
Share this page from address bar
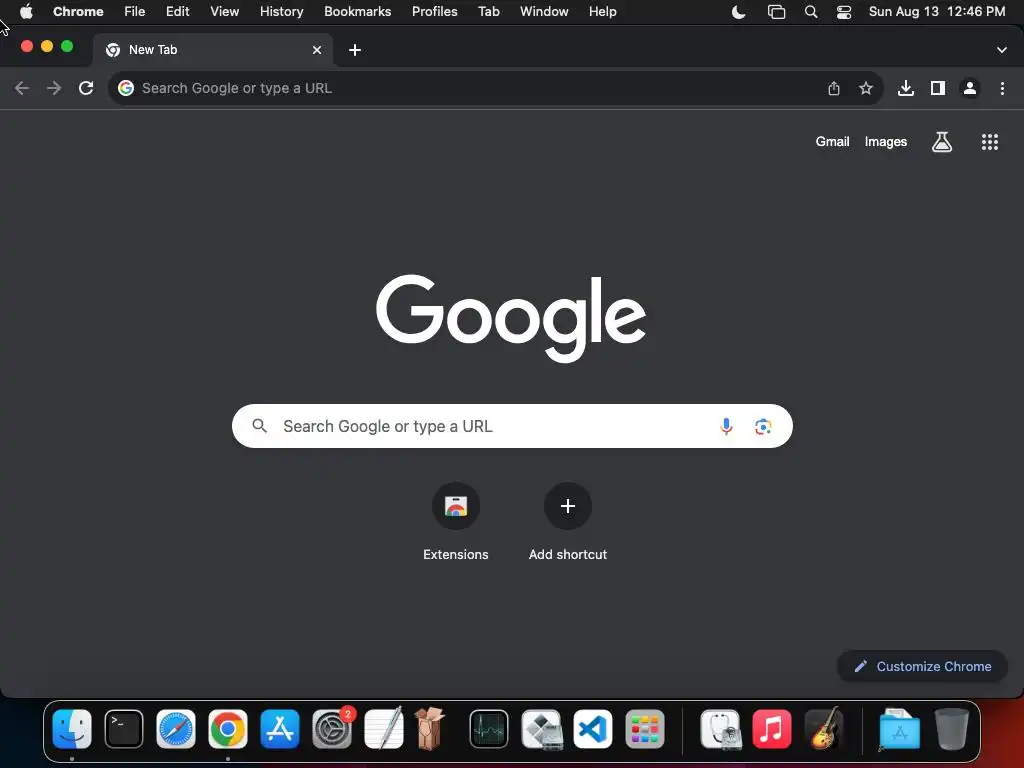(x=834, y=88)
